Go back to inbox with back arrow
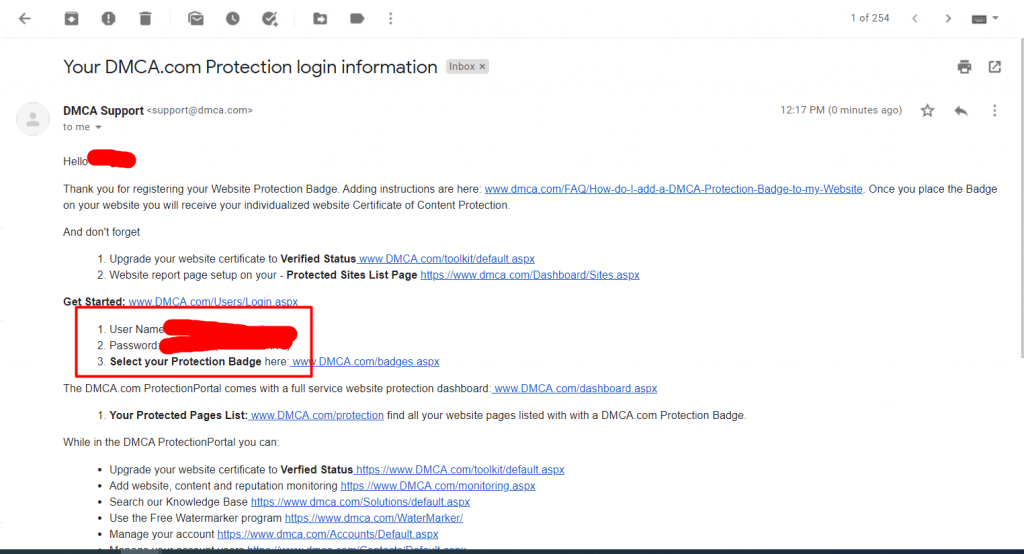The height and width of the screenshot is (554, 1024). coord(25,18)
